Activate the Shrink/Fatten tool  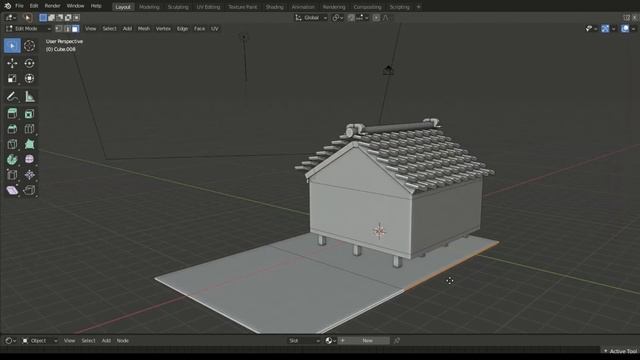(x=29, y=175)
